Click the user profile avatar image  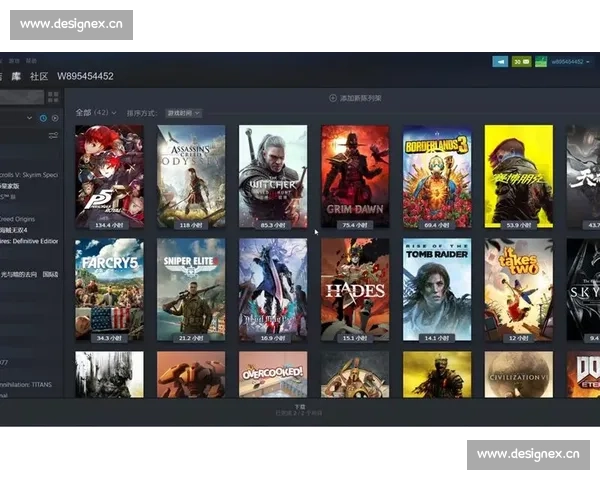(x=541, y=62)
